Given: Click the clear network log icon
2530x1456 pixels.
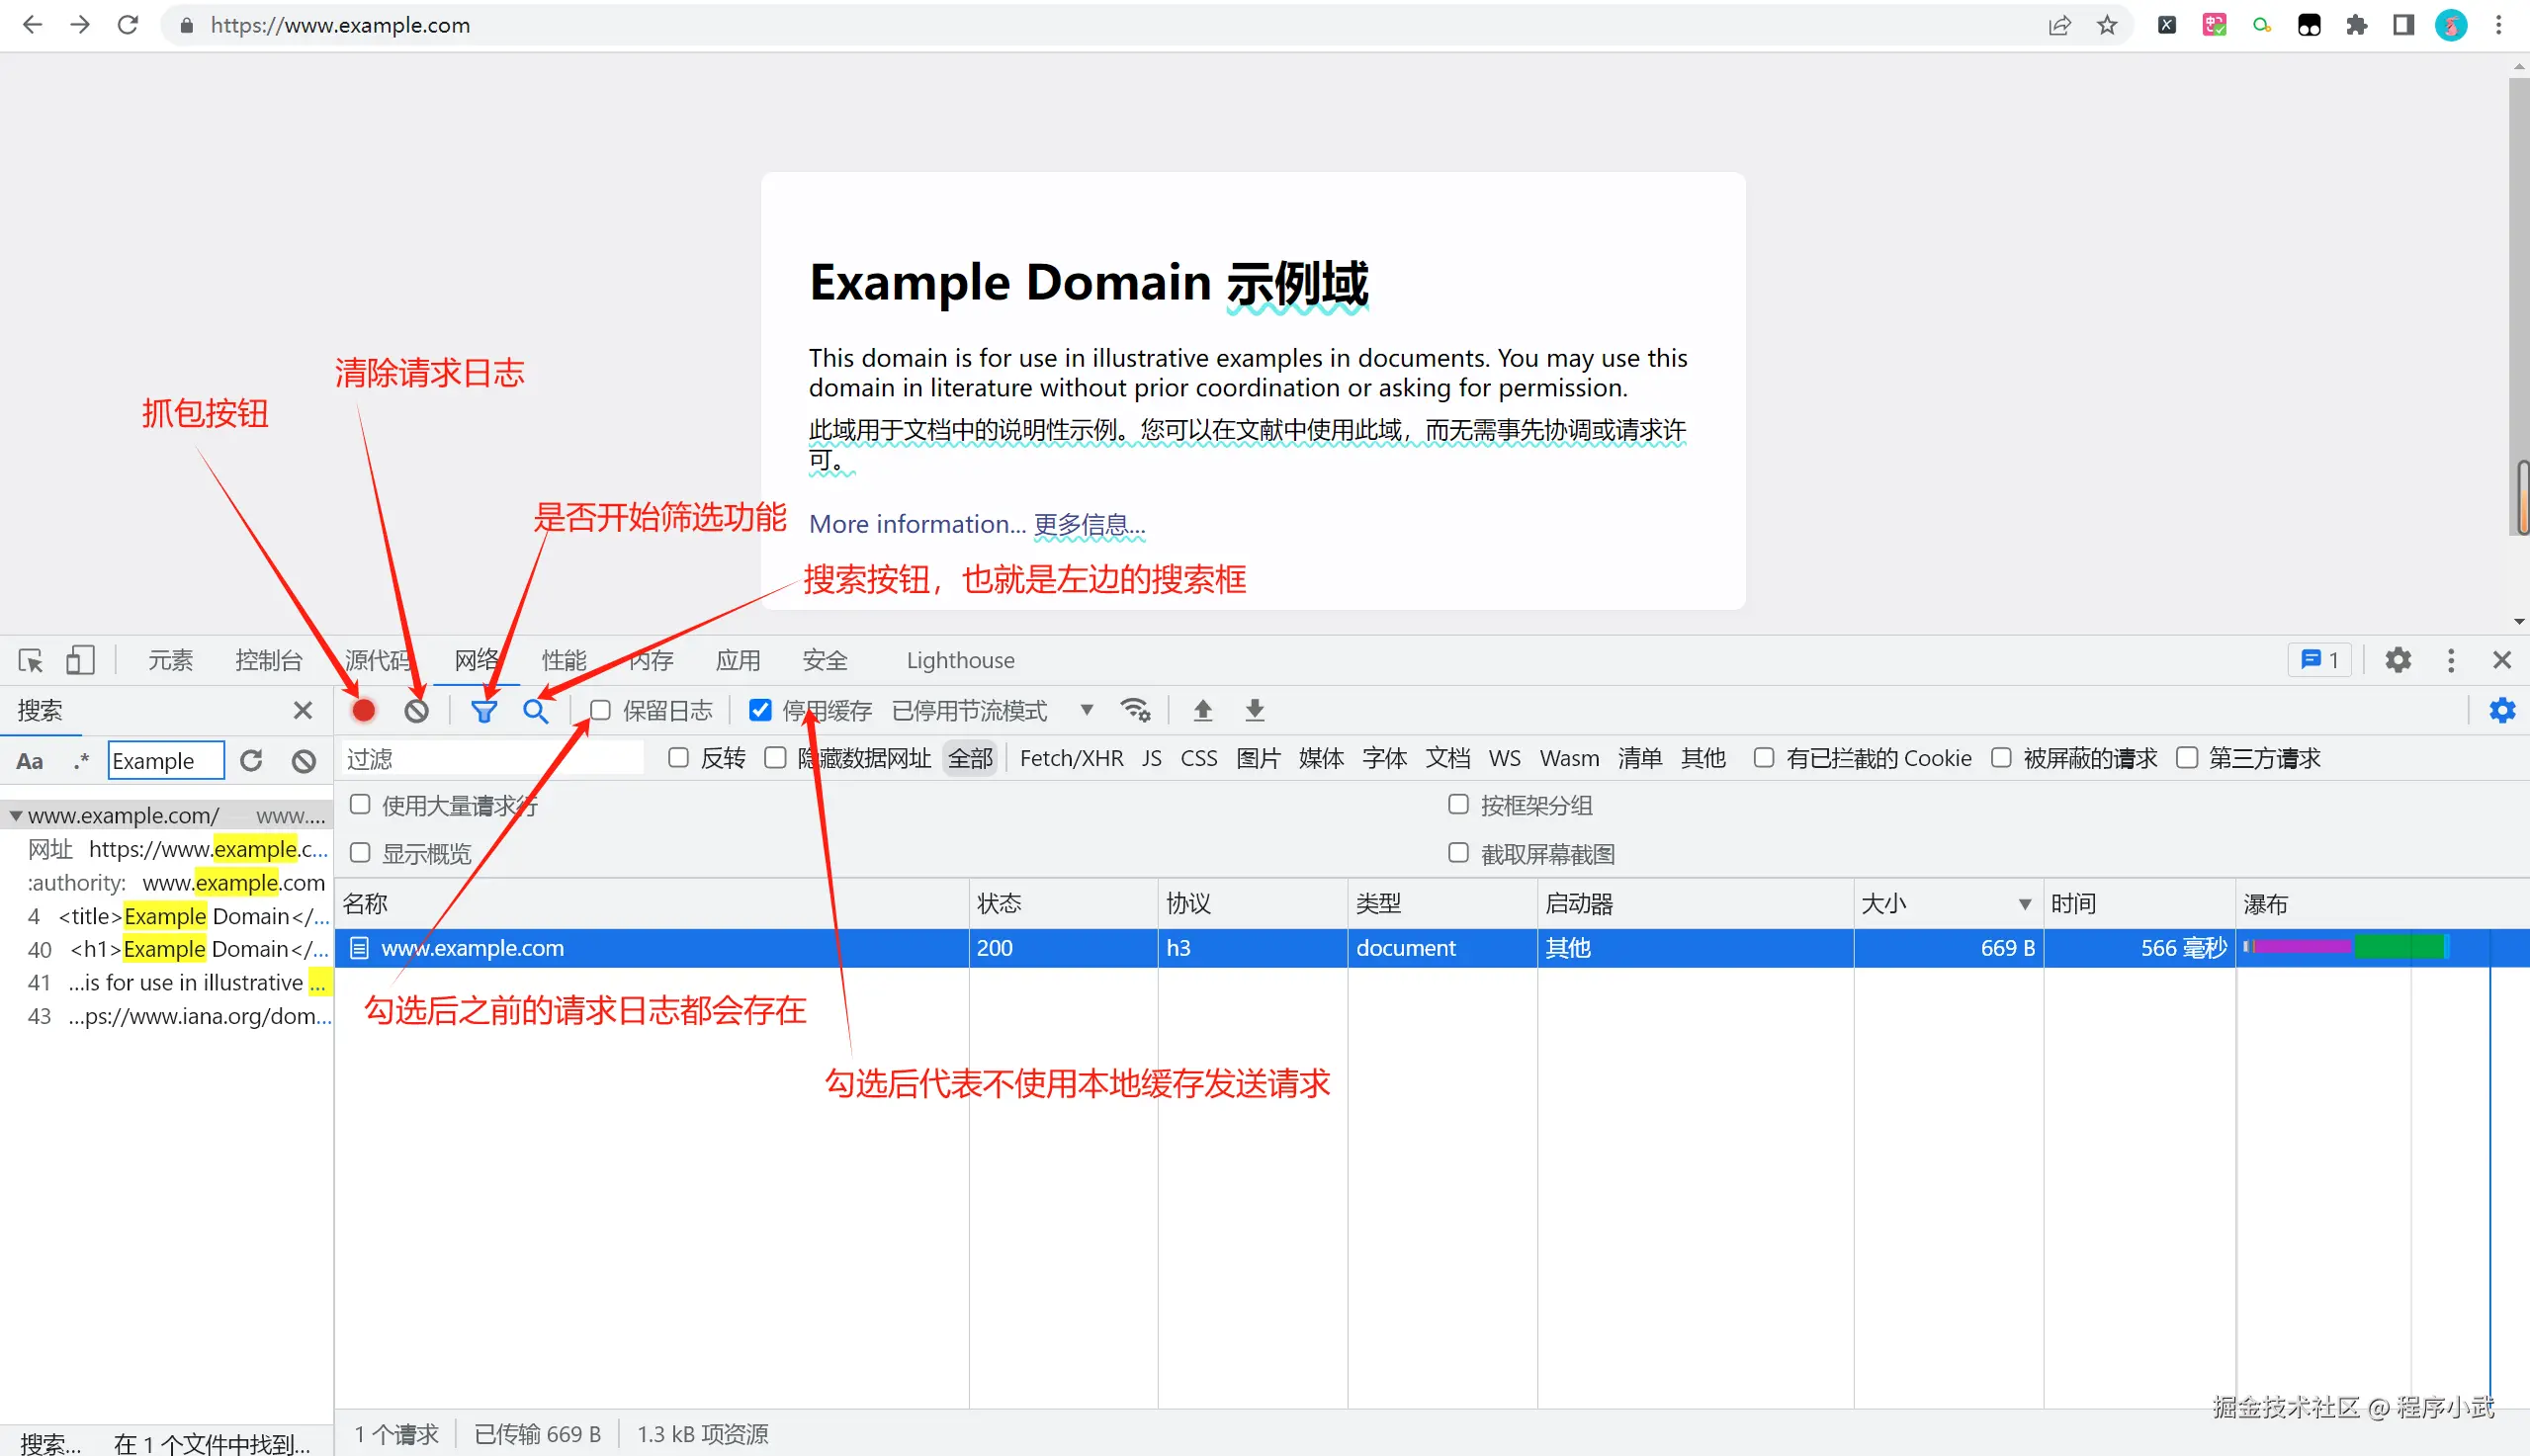Looking at the screenshot, I should tap(416, 710).
